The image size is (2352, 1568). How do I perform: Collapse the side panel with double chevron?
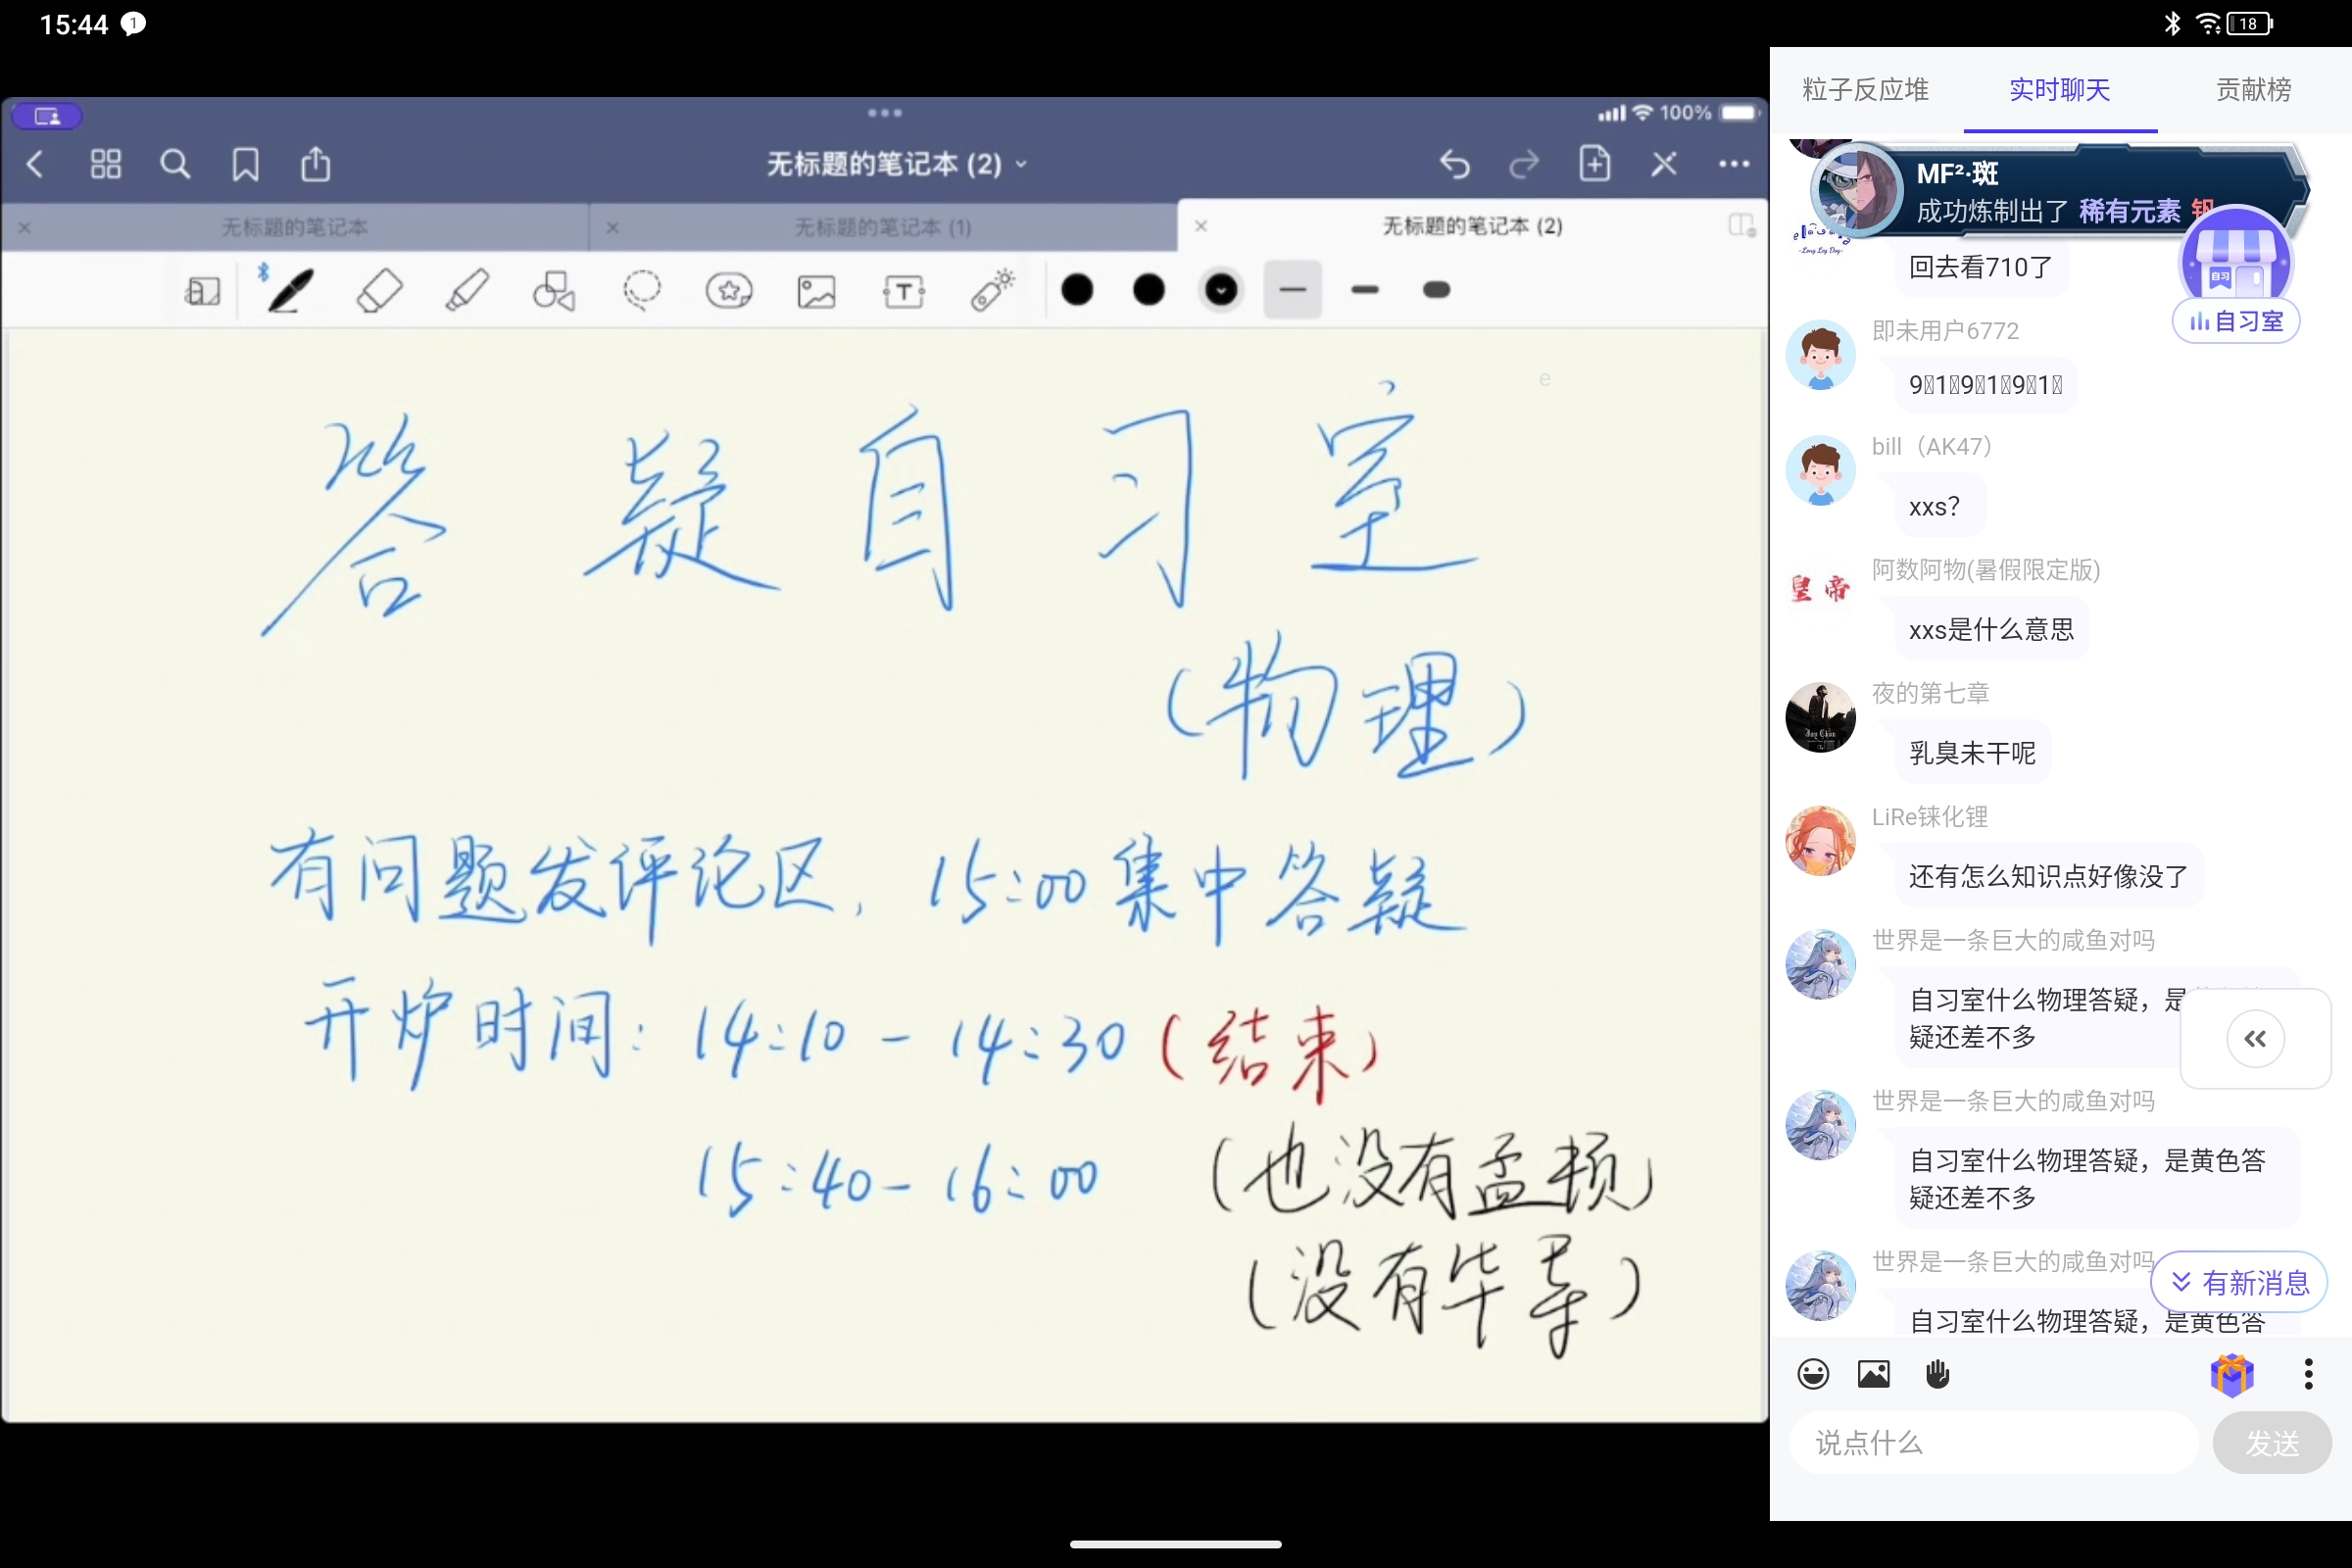pyautogui.click(x=2255, y=1039)
